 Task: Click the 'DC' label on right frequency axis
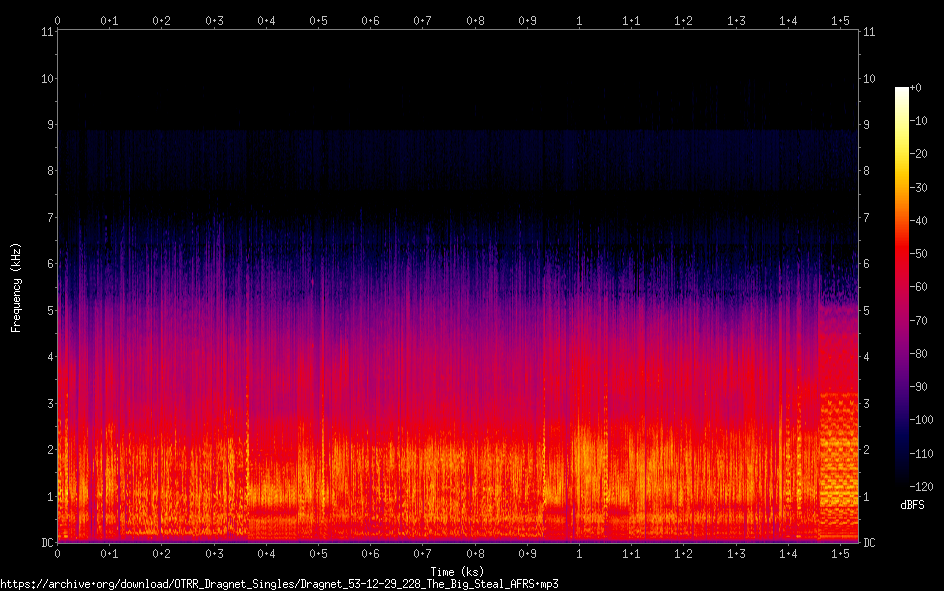870,542
